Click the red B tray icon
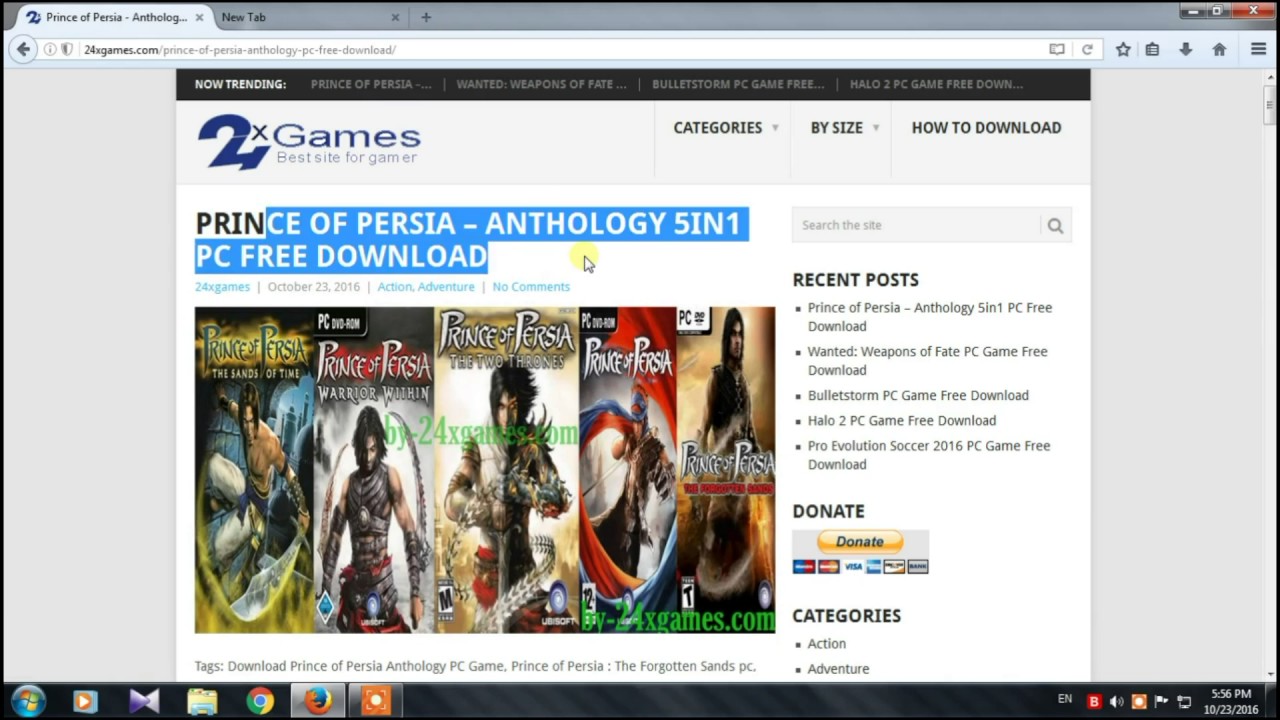Image resolution: width=1280 pixels, height=720 pixels. point(1094,701)
